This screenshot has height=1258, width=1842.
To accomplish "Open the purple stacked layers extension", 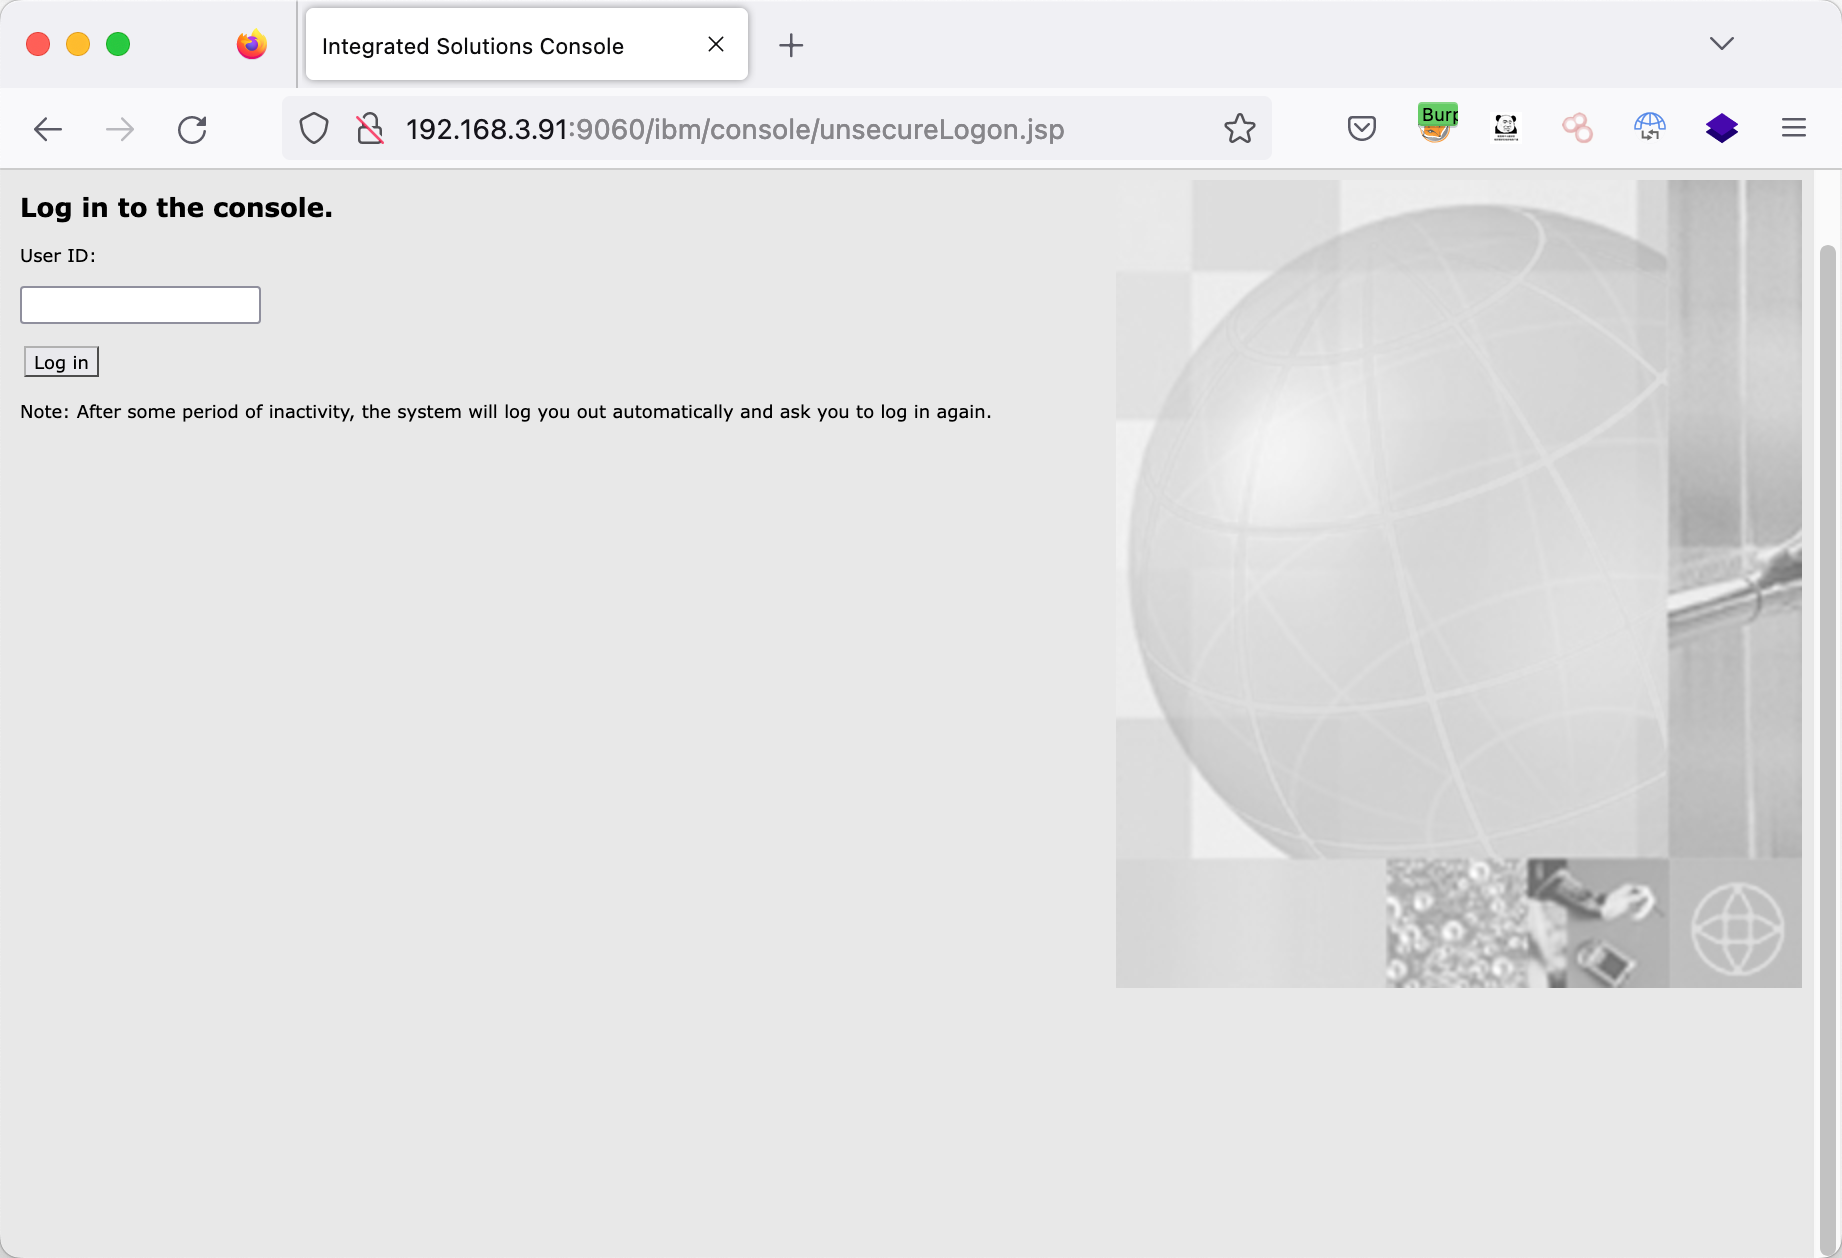I will (x=1721, y=128).
